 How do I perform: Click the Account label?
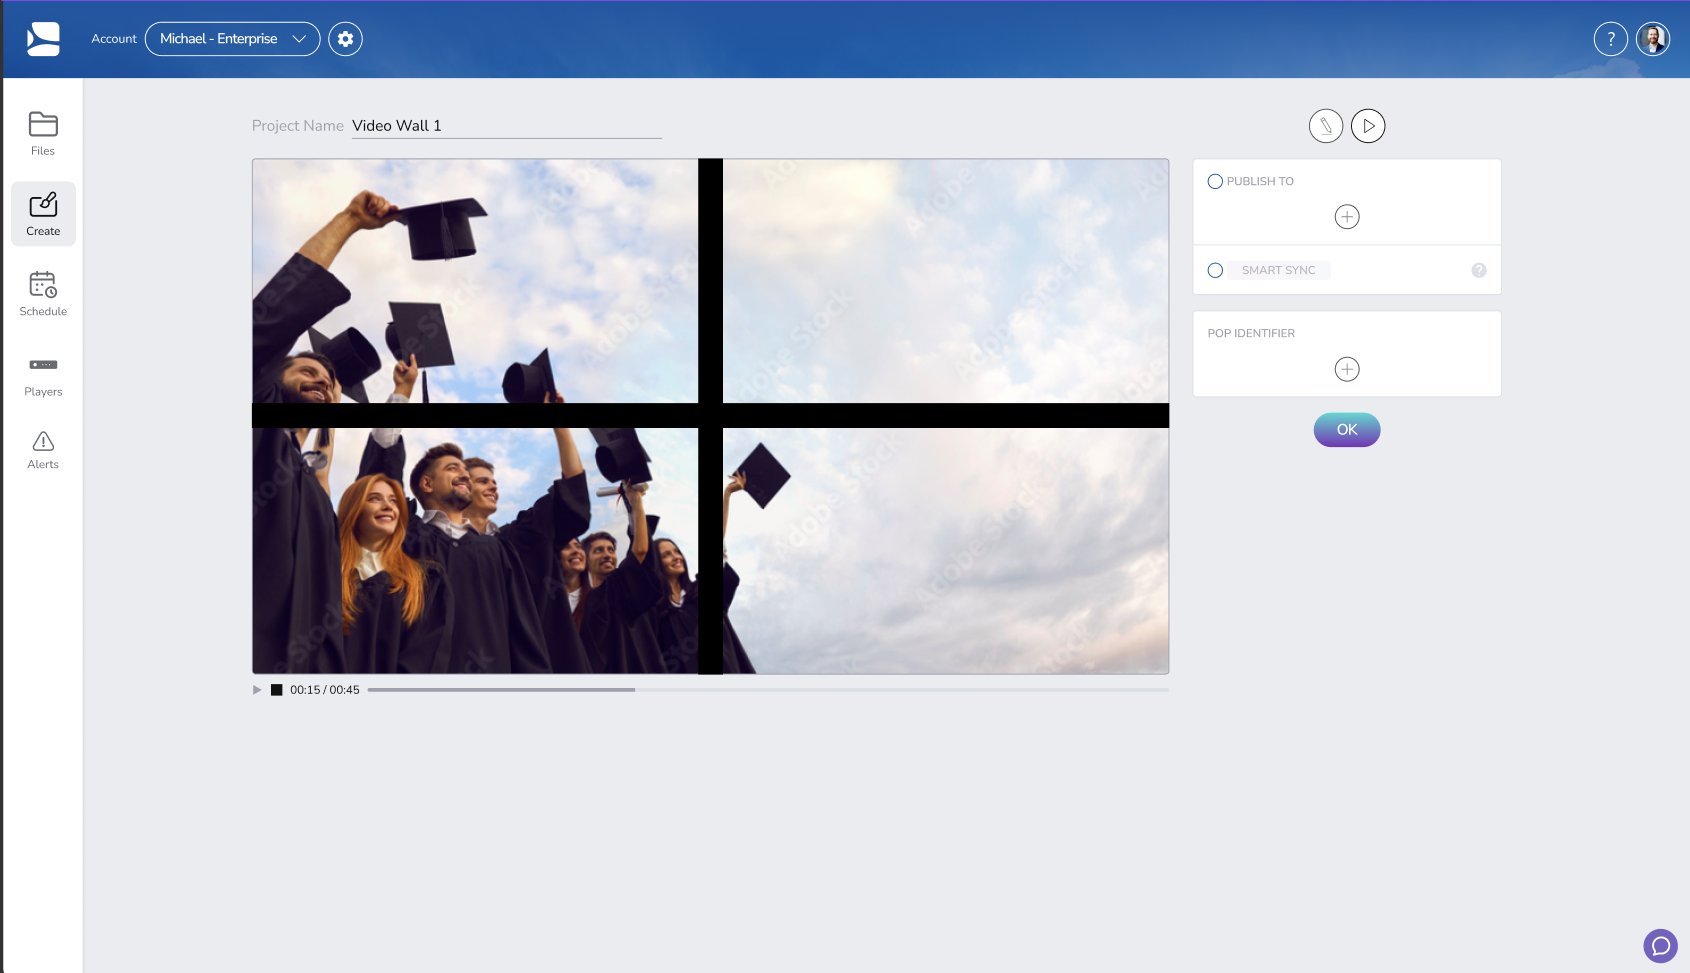114,39
